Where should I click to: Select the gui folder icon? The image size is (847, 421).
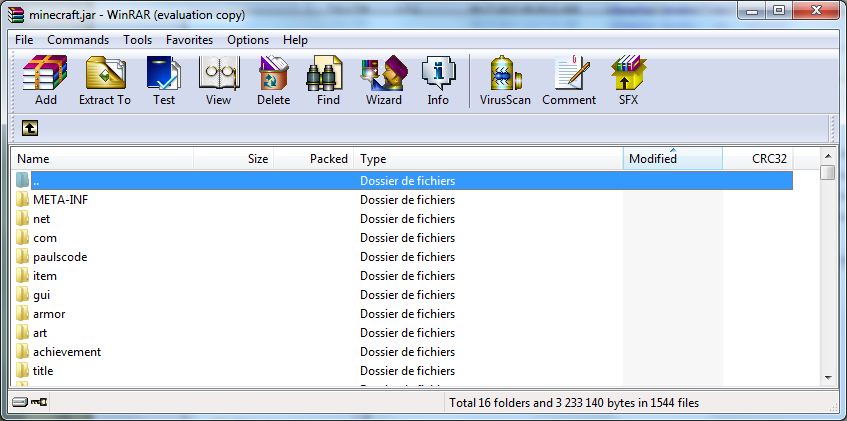[22, 295]
